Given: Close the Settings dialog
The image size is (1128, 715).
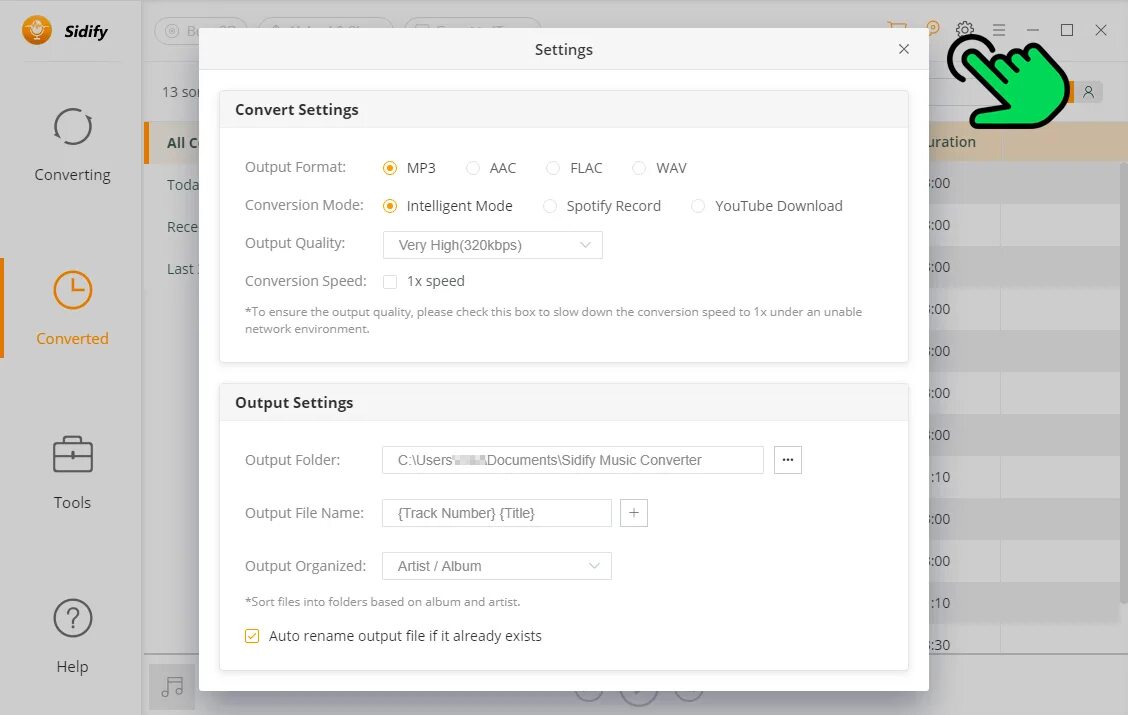Looking at the screenshot, I should click(x=904, y=49).
